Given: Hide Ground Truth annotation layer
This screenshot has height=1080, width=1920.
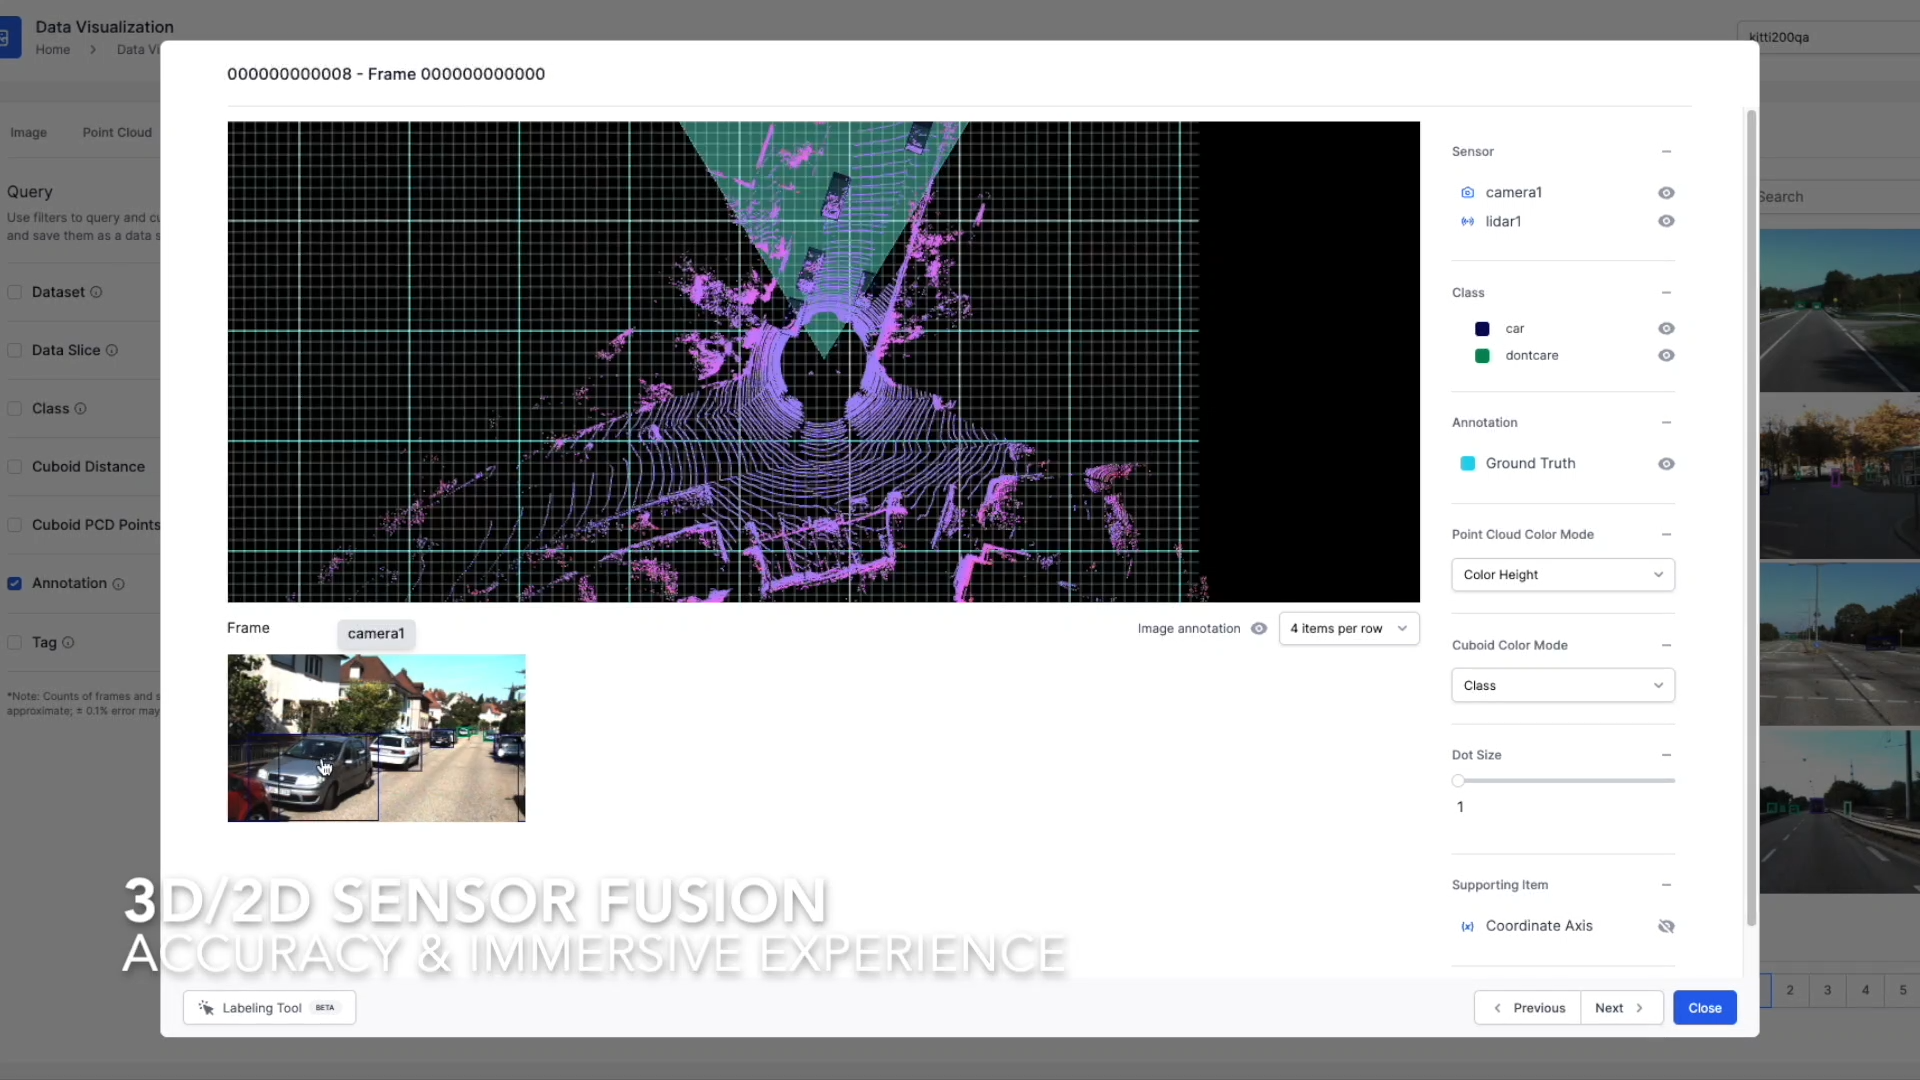Looking at the screenshot, I should tap(1665, 462).
